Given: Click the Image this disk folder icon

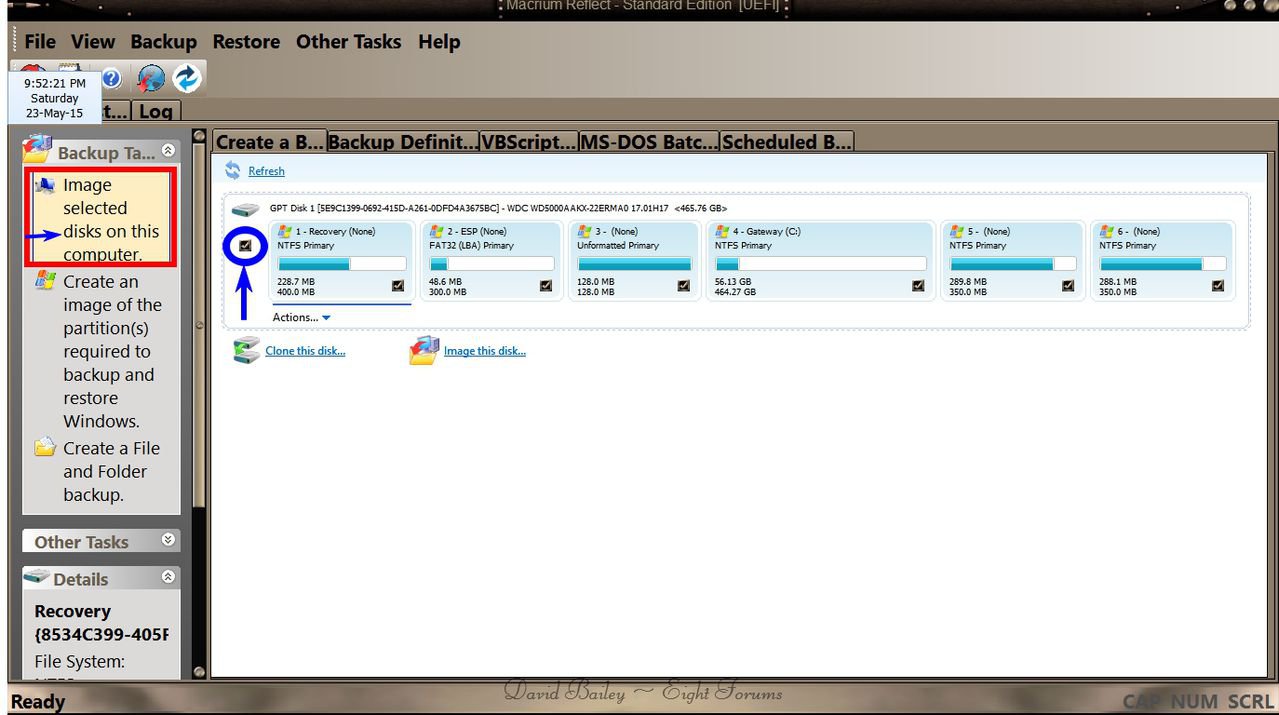Looking at the screenshot, I should tap(424, 350).
